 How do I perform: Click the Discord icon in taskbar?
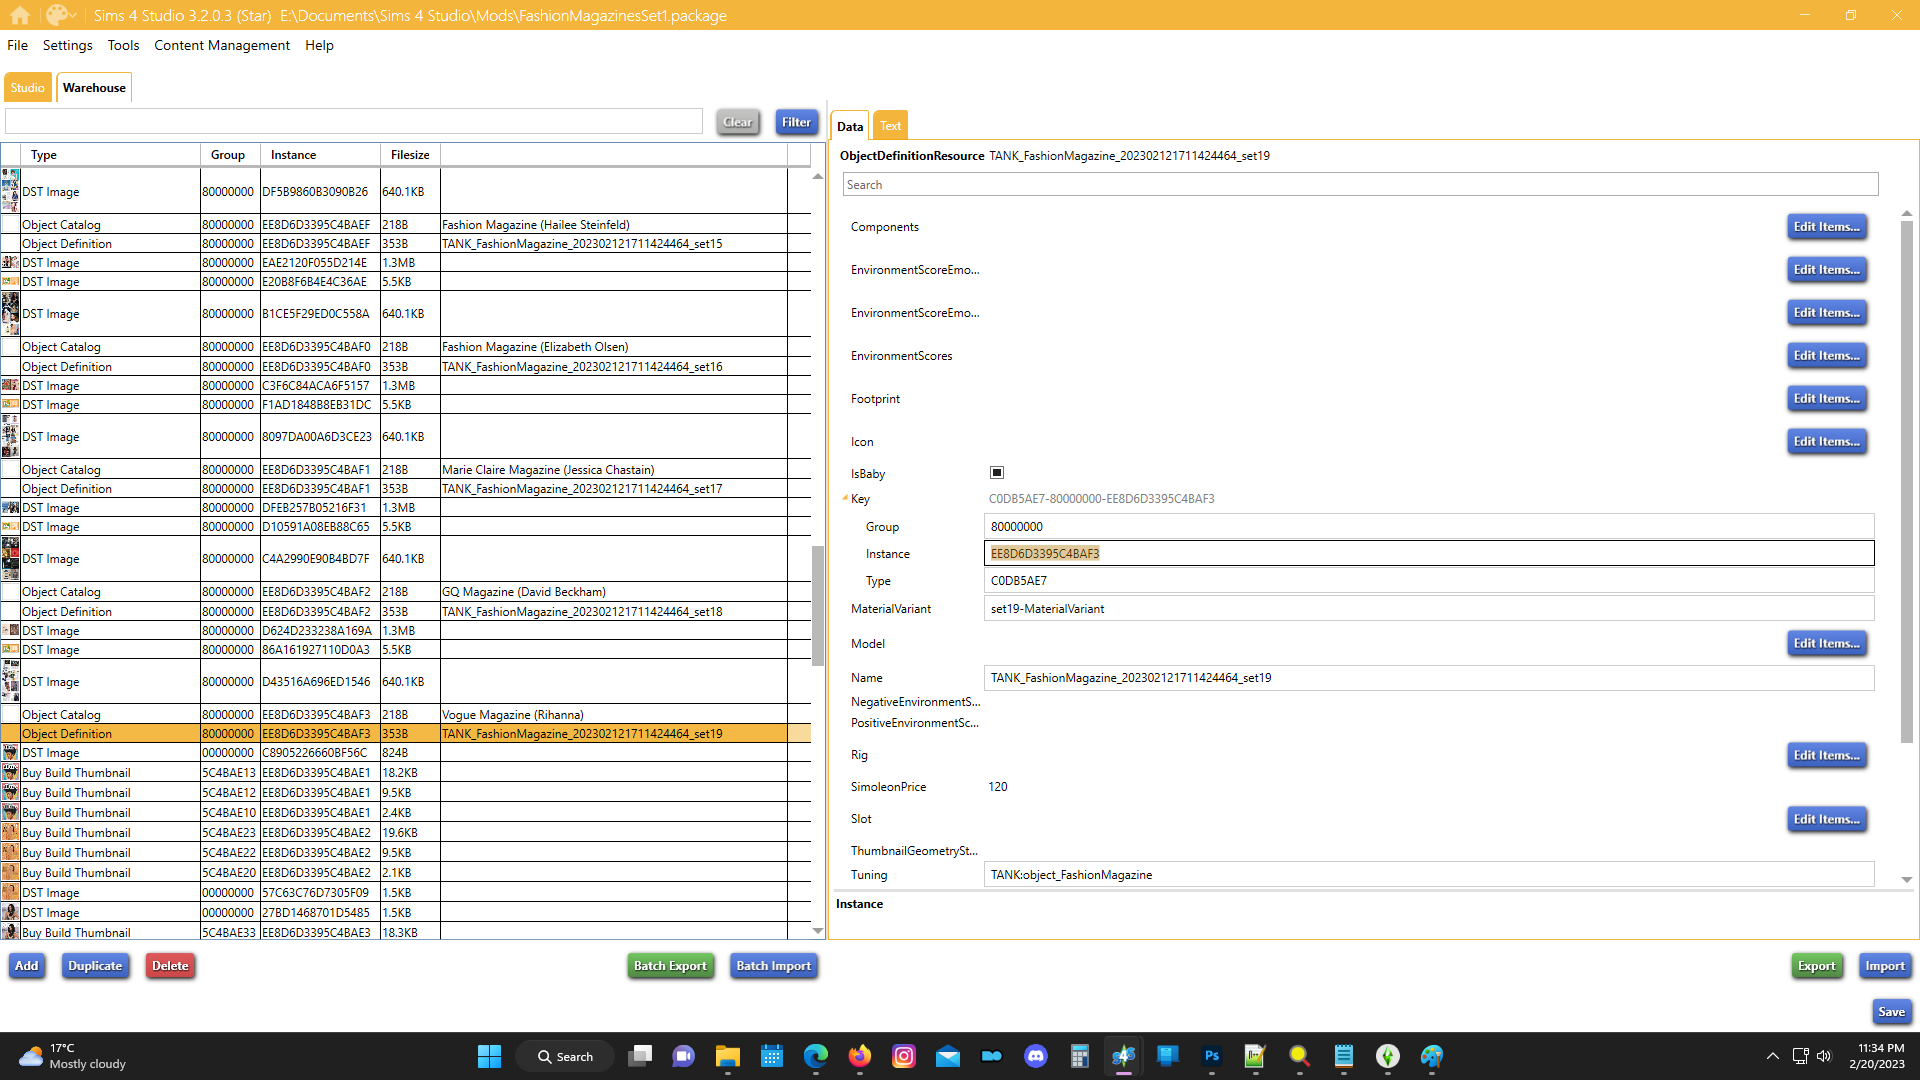1036,1056
